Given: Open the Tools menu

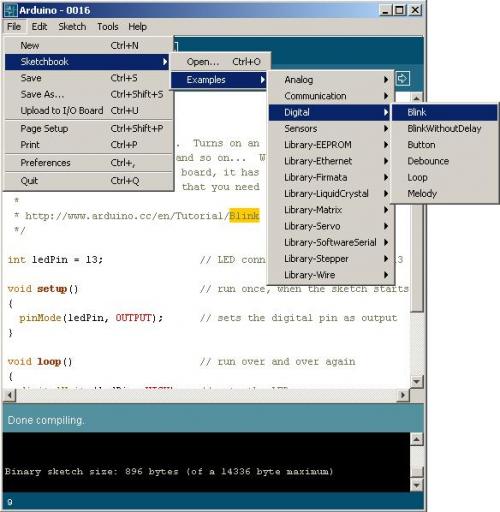Looking at the screenshot, I should [108, 27].
